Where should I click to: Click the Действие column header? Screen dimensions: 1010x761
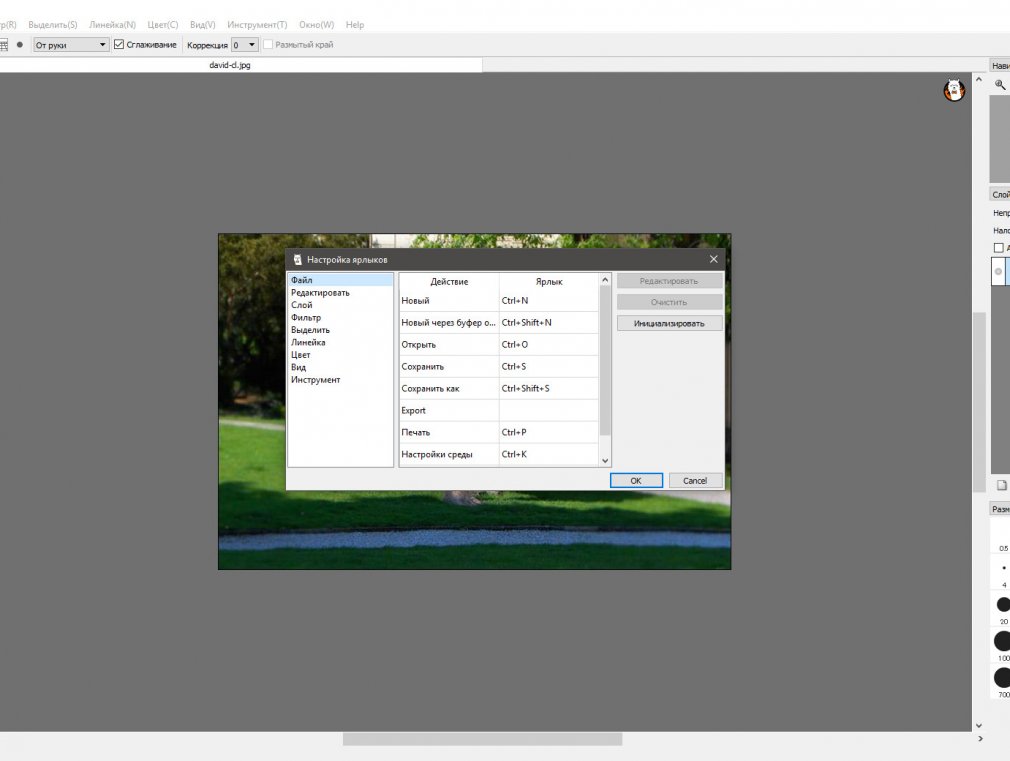coord(449,282)
